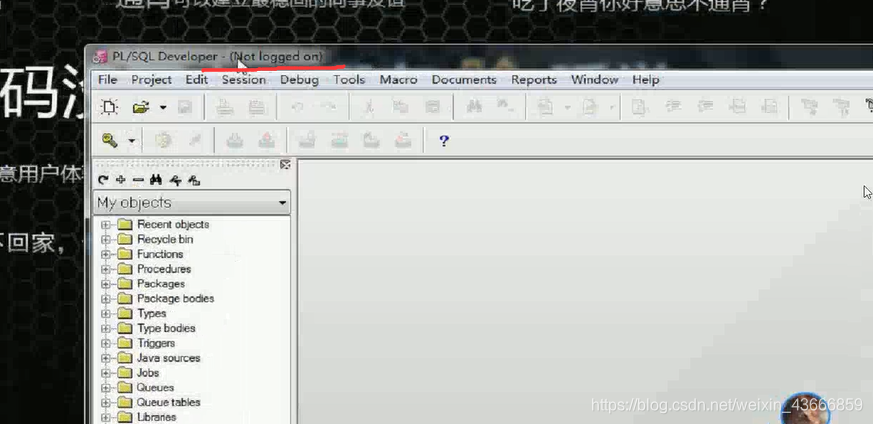Click the Save diskette toolbar icon
This screenshot has width=873, height=424.
(x=185, y=107)
